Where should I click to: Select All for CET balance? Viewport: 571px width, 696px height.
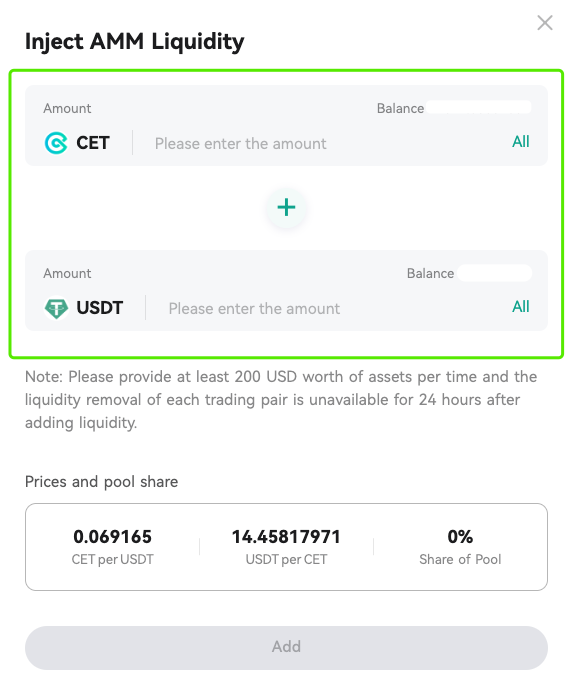pyautogui.click(x=520, y=142)
